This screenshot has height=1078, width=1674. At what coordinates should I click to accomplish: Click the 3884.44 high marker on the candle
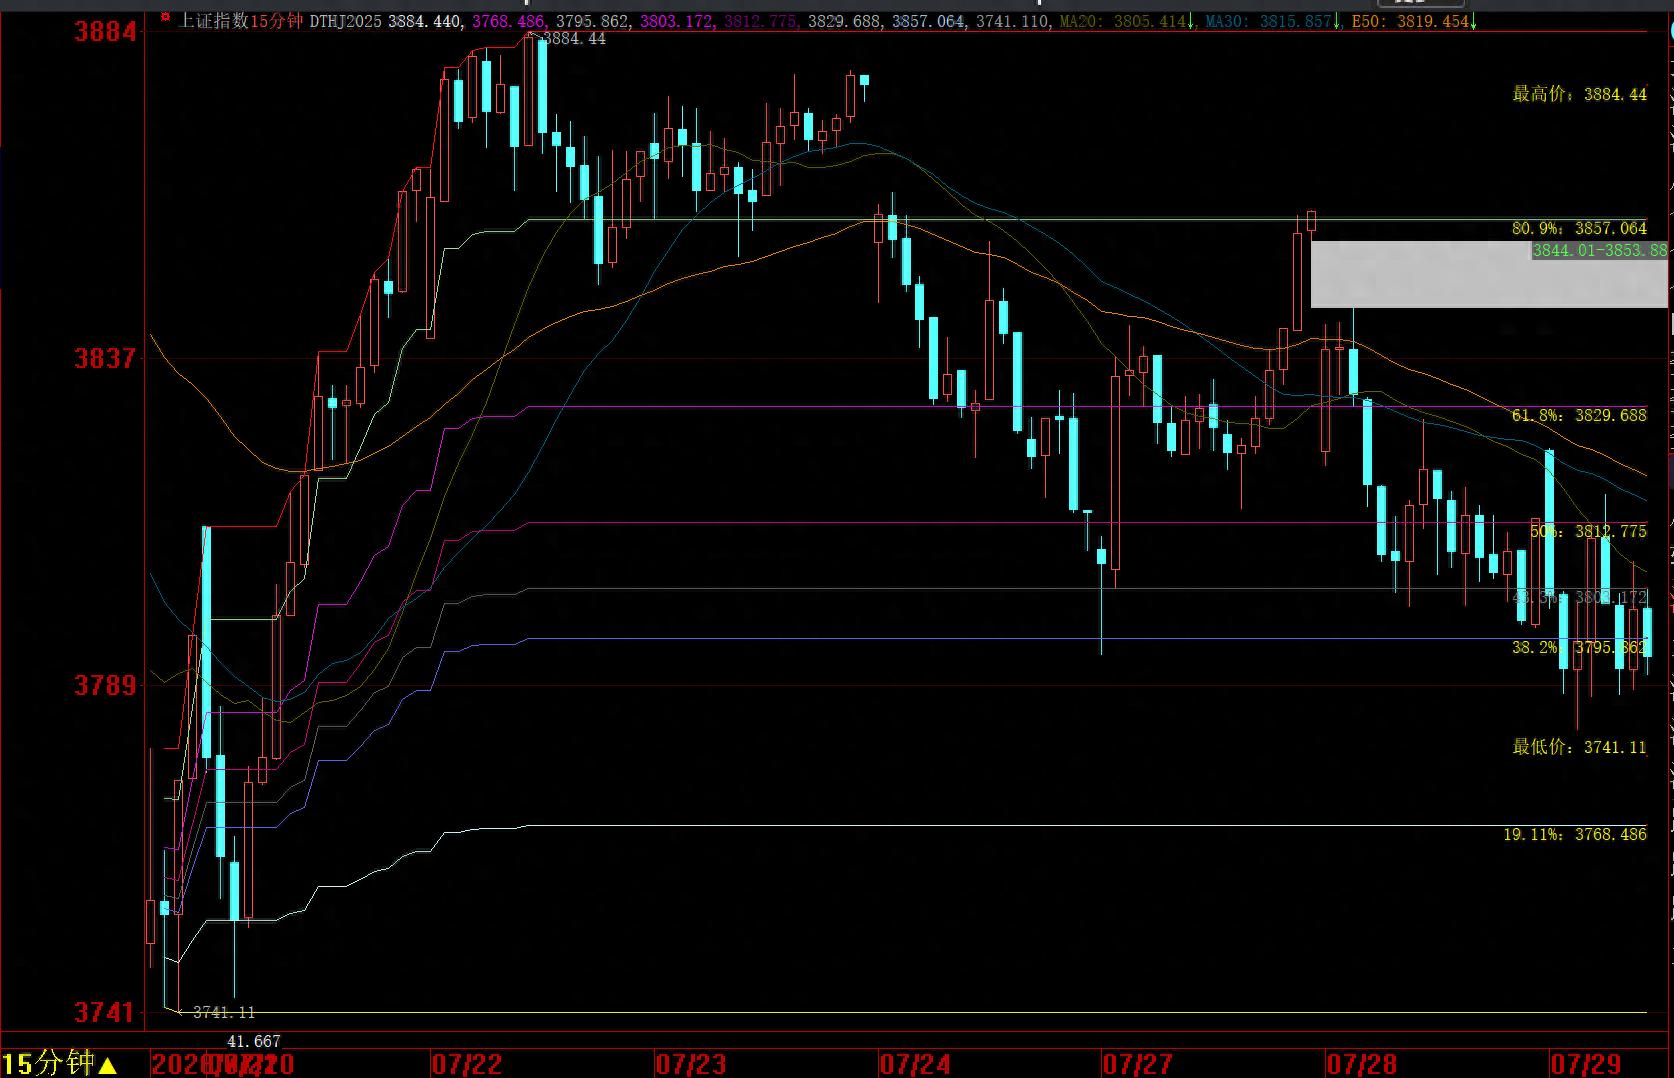(x=574, y=39)
